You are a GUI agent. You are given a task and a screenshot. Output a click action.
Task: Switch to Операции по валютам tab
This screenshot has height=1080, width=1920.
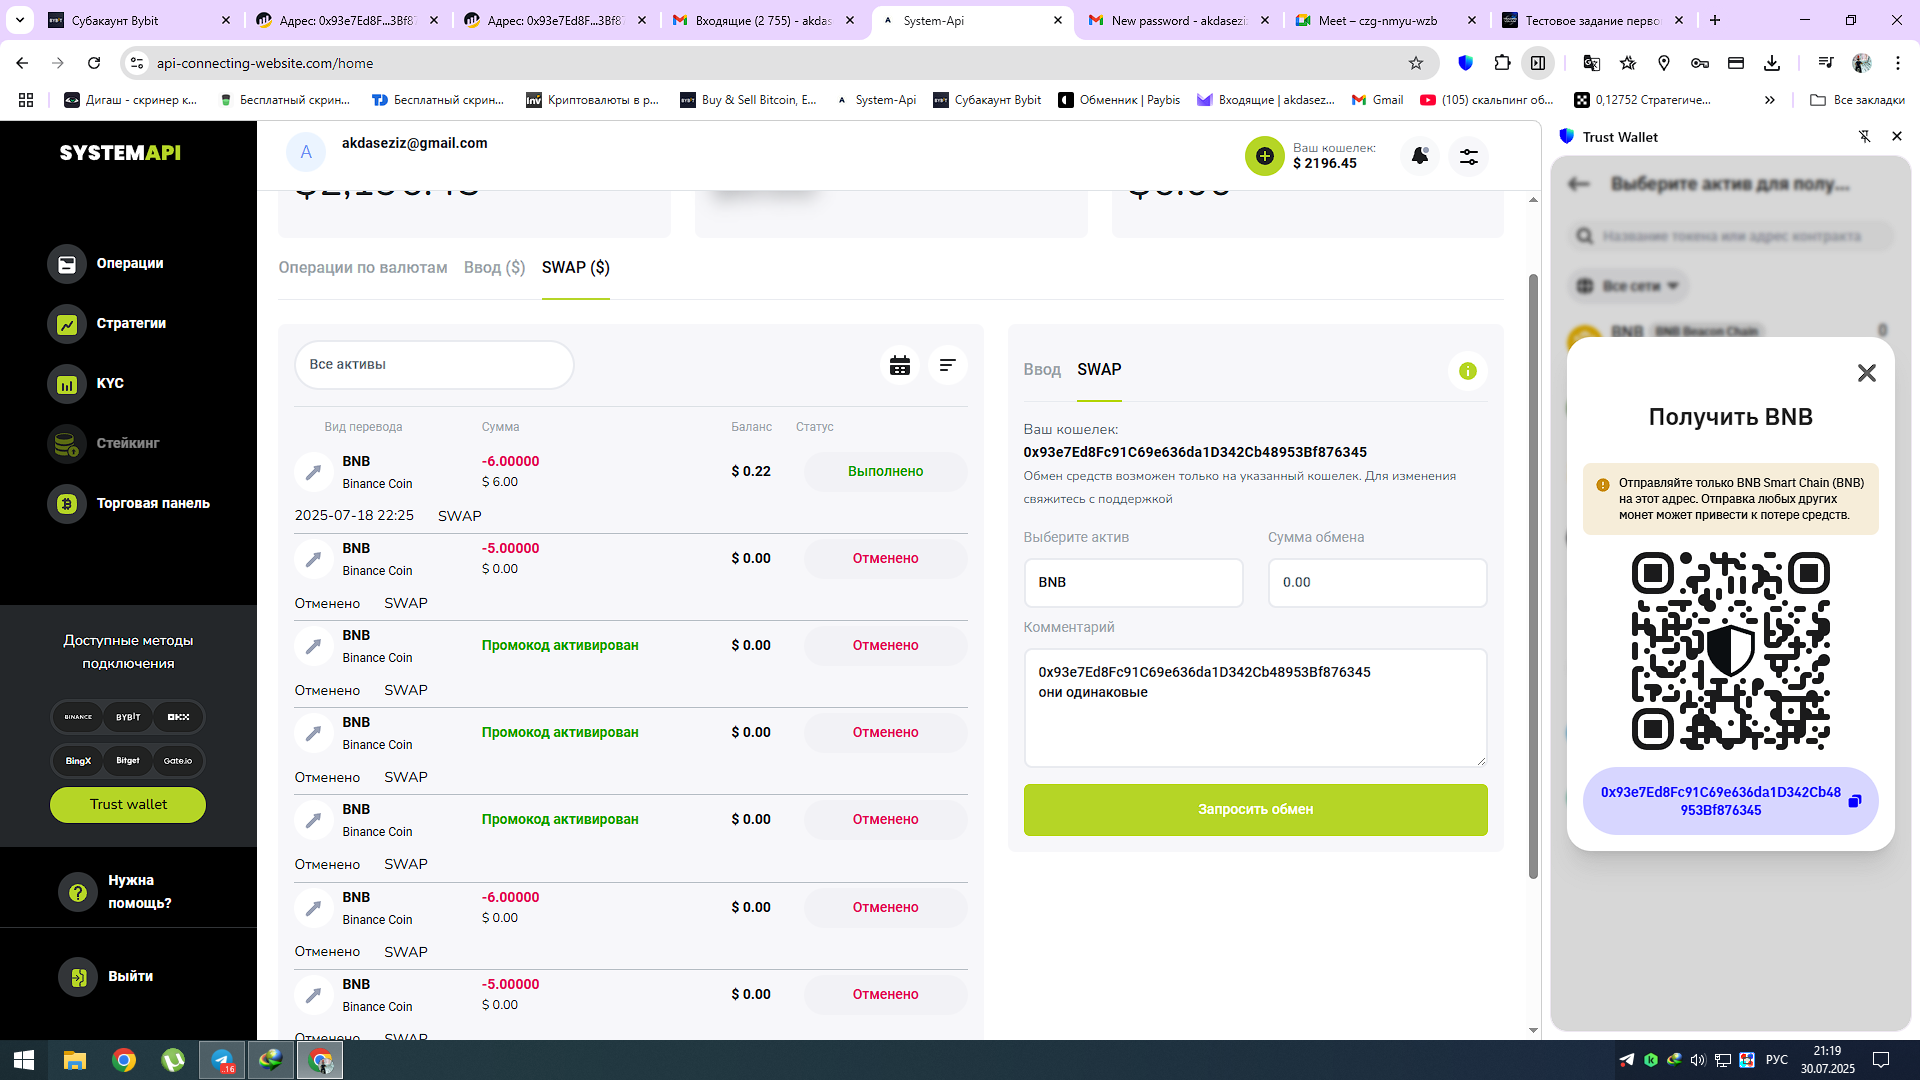(x=362, y=268)
